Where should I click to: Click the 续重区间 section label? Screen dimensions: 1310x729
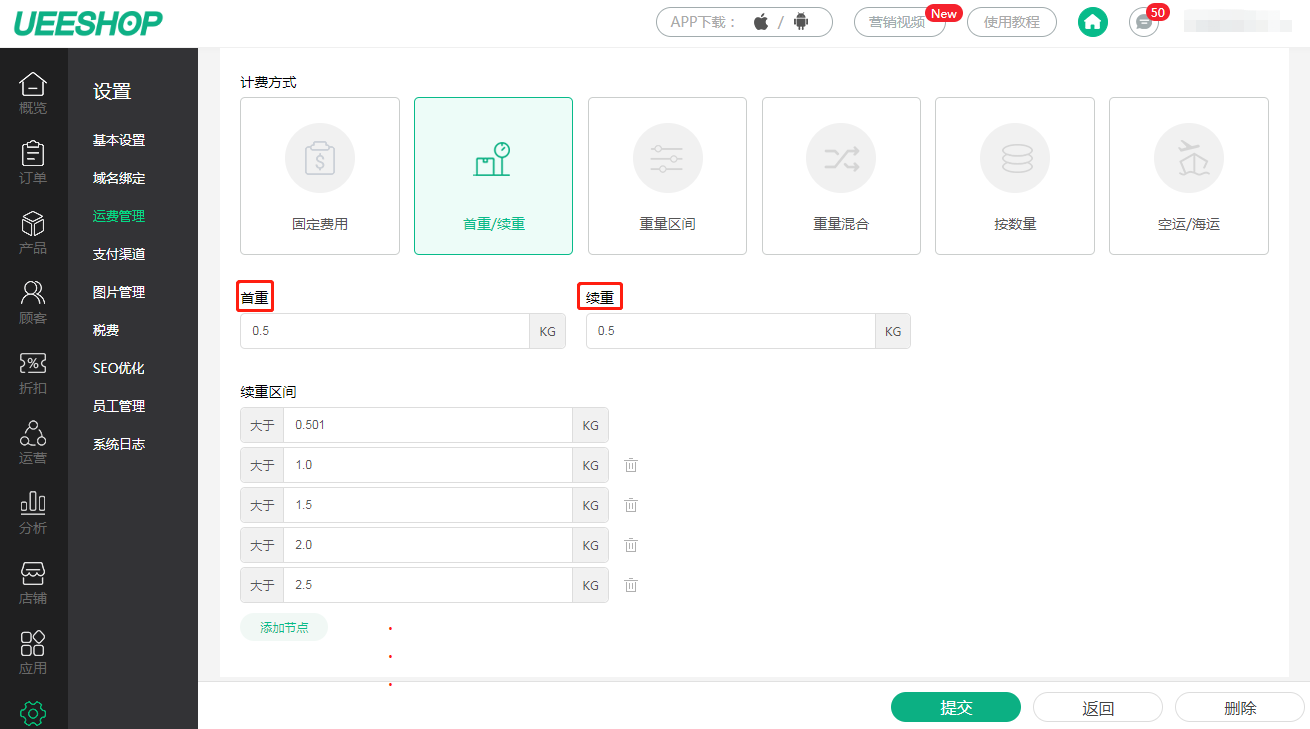[x=268, y=392]
